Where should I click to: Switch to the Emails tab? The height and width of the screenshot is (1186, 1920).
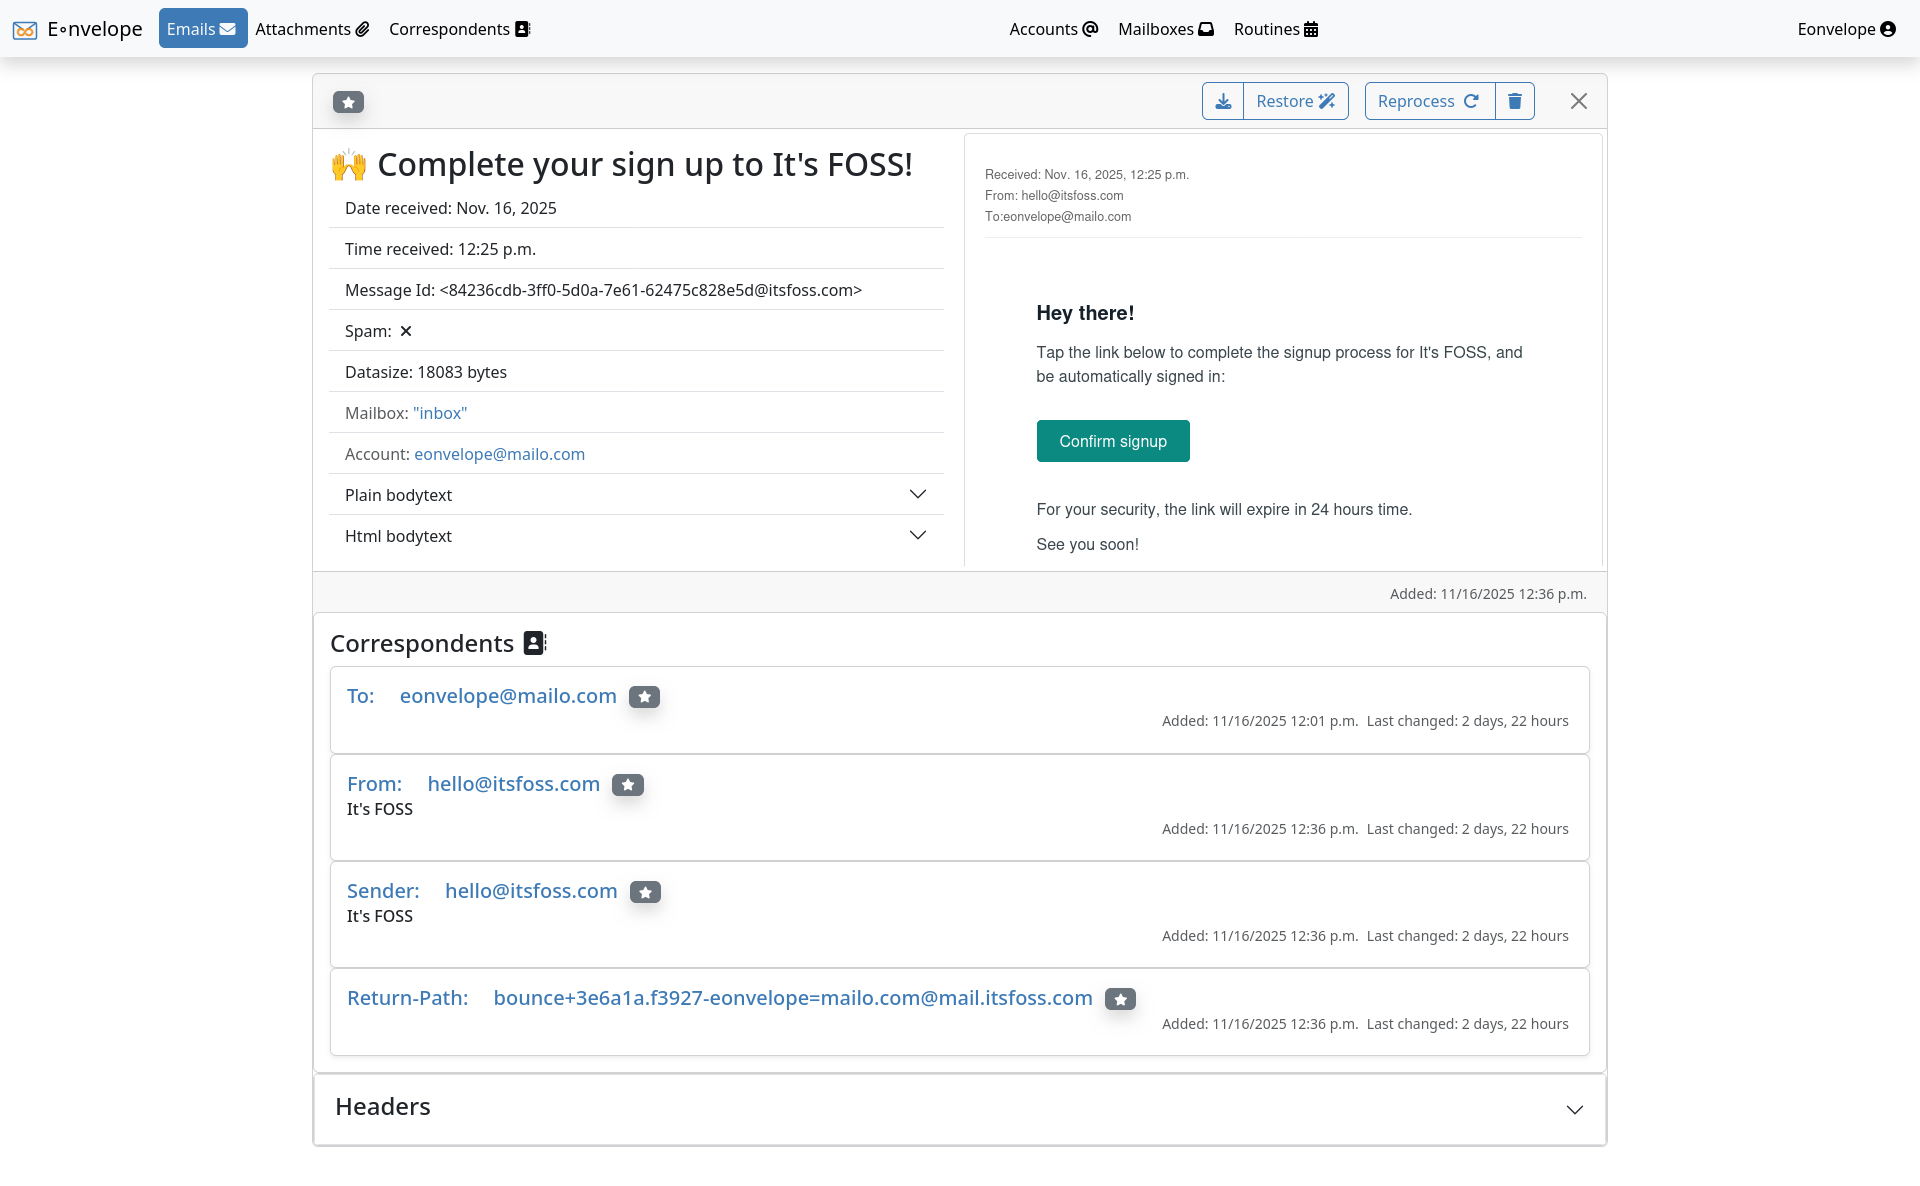pos(202,29)
